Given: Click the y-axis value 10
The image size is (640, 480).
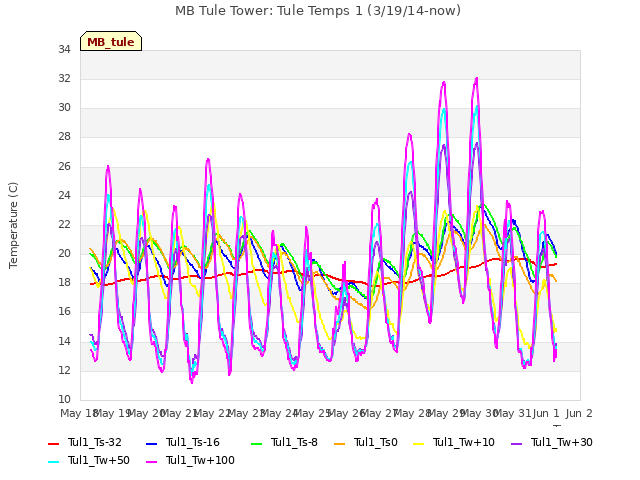Looking at the screenshot, I should (x=64, y=400).
